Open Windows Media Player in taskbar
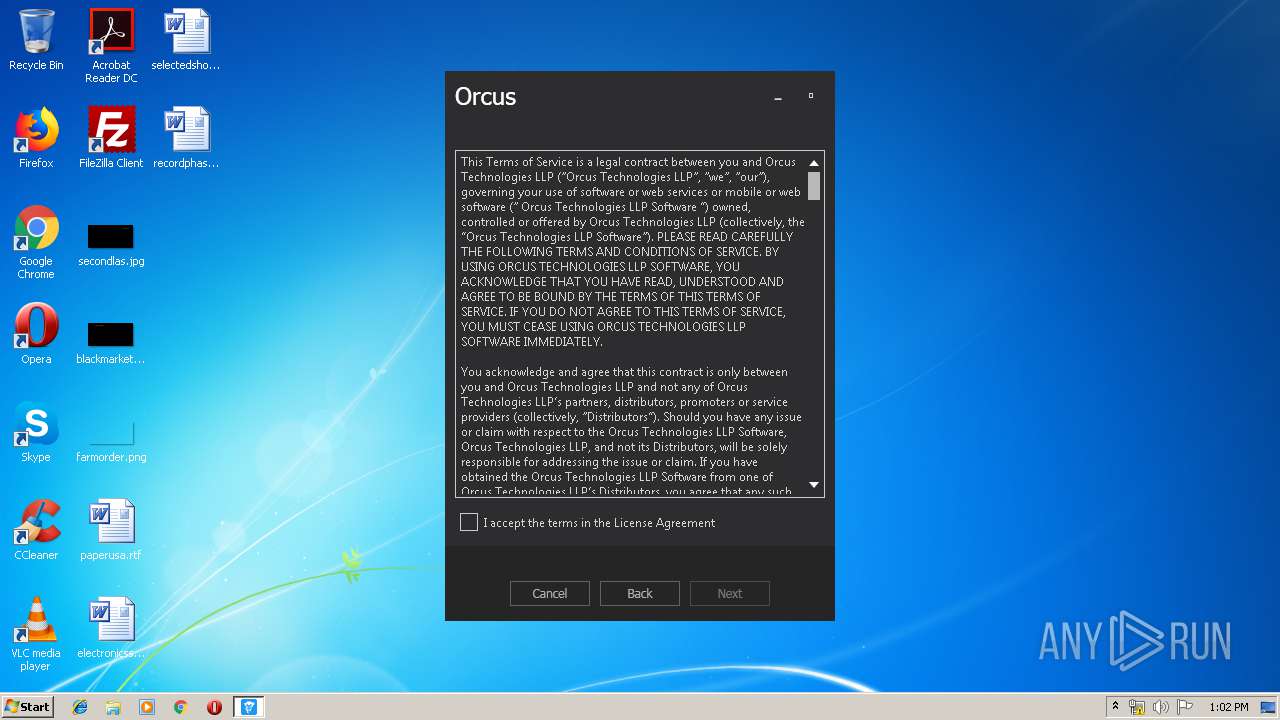 click(x=147, y=707)
